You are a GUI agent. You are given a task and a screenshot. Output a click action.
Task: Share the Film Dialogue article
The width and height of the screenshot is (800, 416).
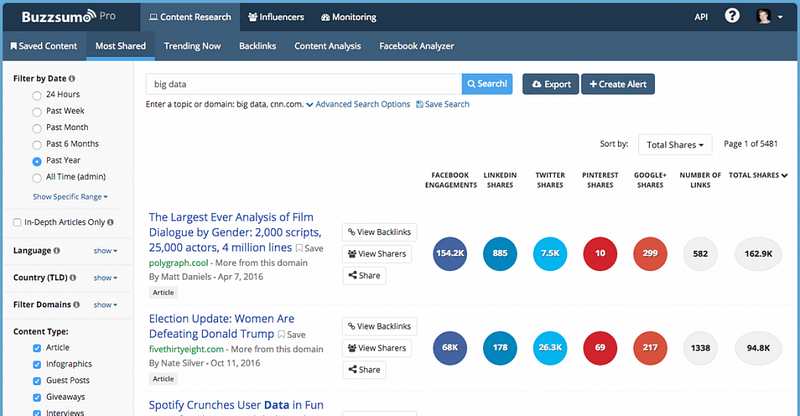(x=364, y=276)
